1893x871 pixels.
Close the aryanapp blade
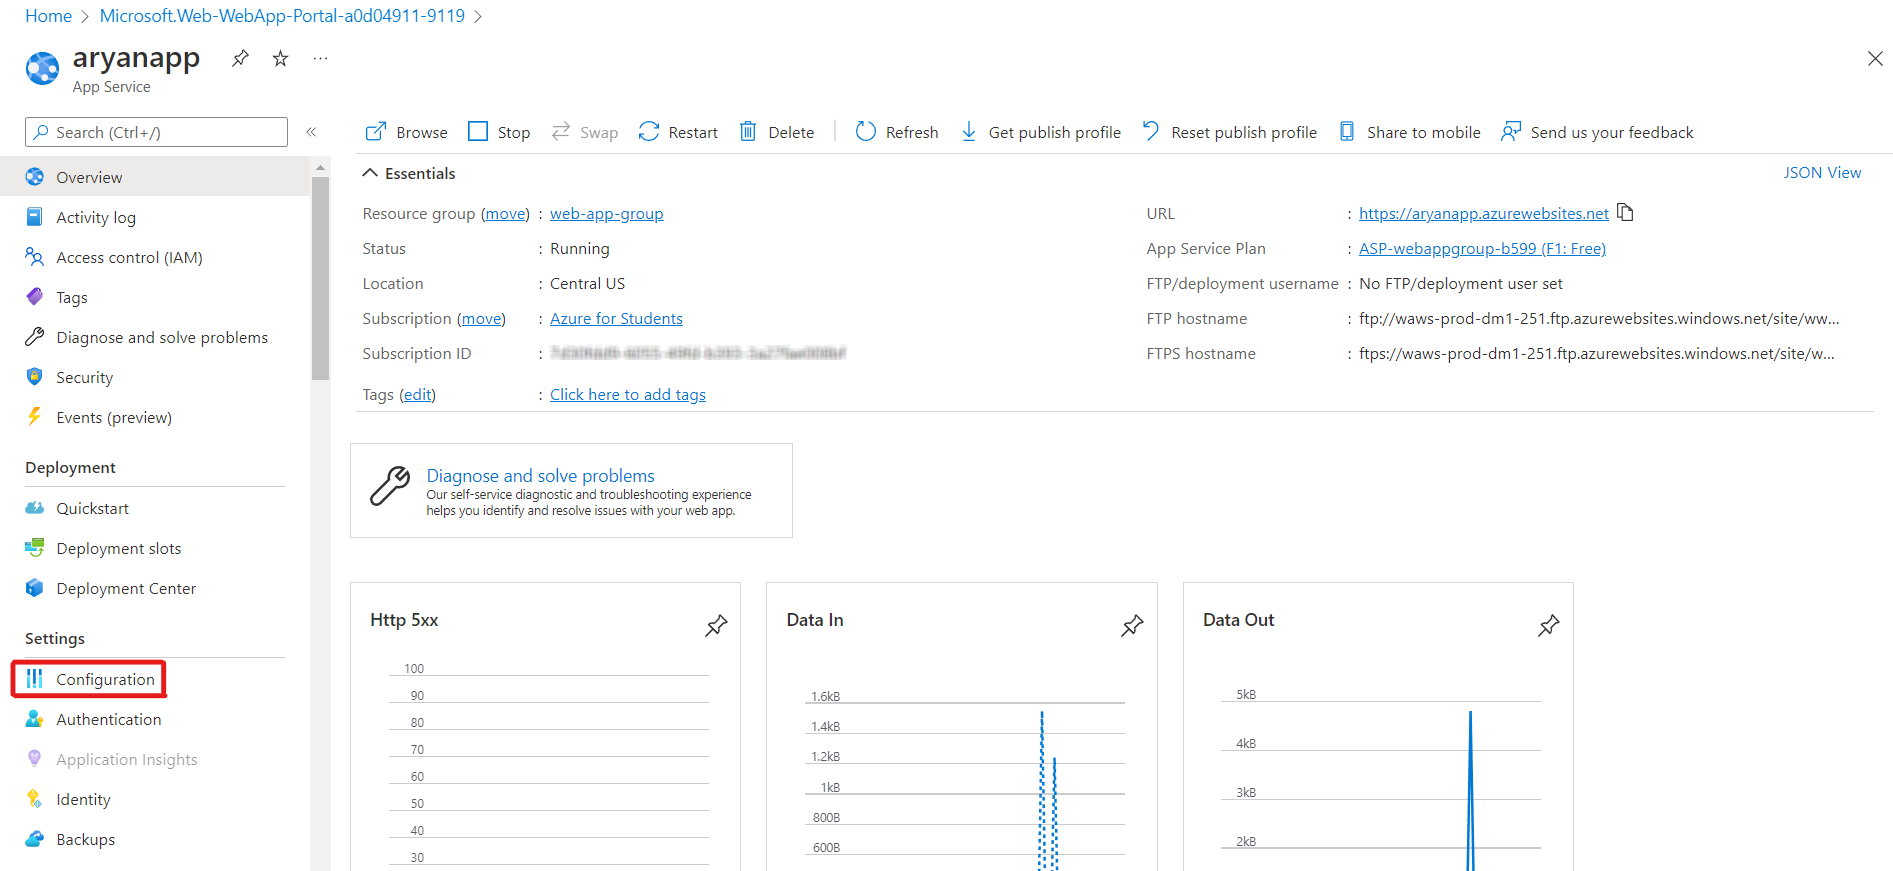pos(1875,59)
